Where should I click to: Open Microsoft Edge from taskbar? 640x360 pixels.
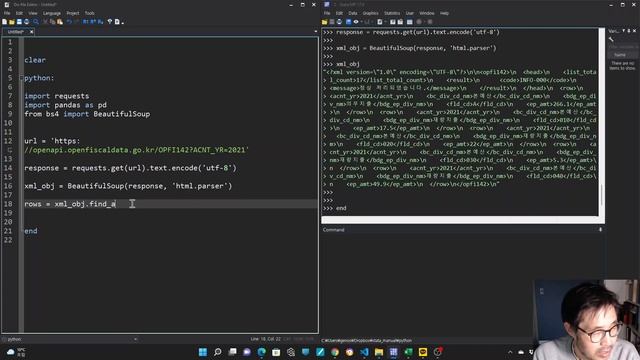click(262, 352)
